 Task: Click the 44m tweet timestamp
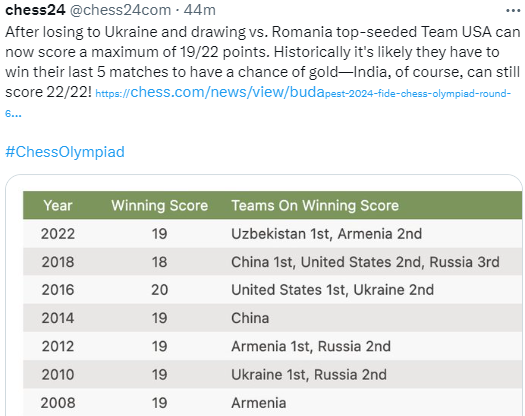pyautogui.click(x=200, y=10)
